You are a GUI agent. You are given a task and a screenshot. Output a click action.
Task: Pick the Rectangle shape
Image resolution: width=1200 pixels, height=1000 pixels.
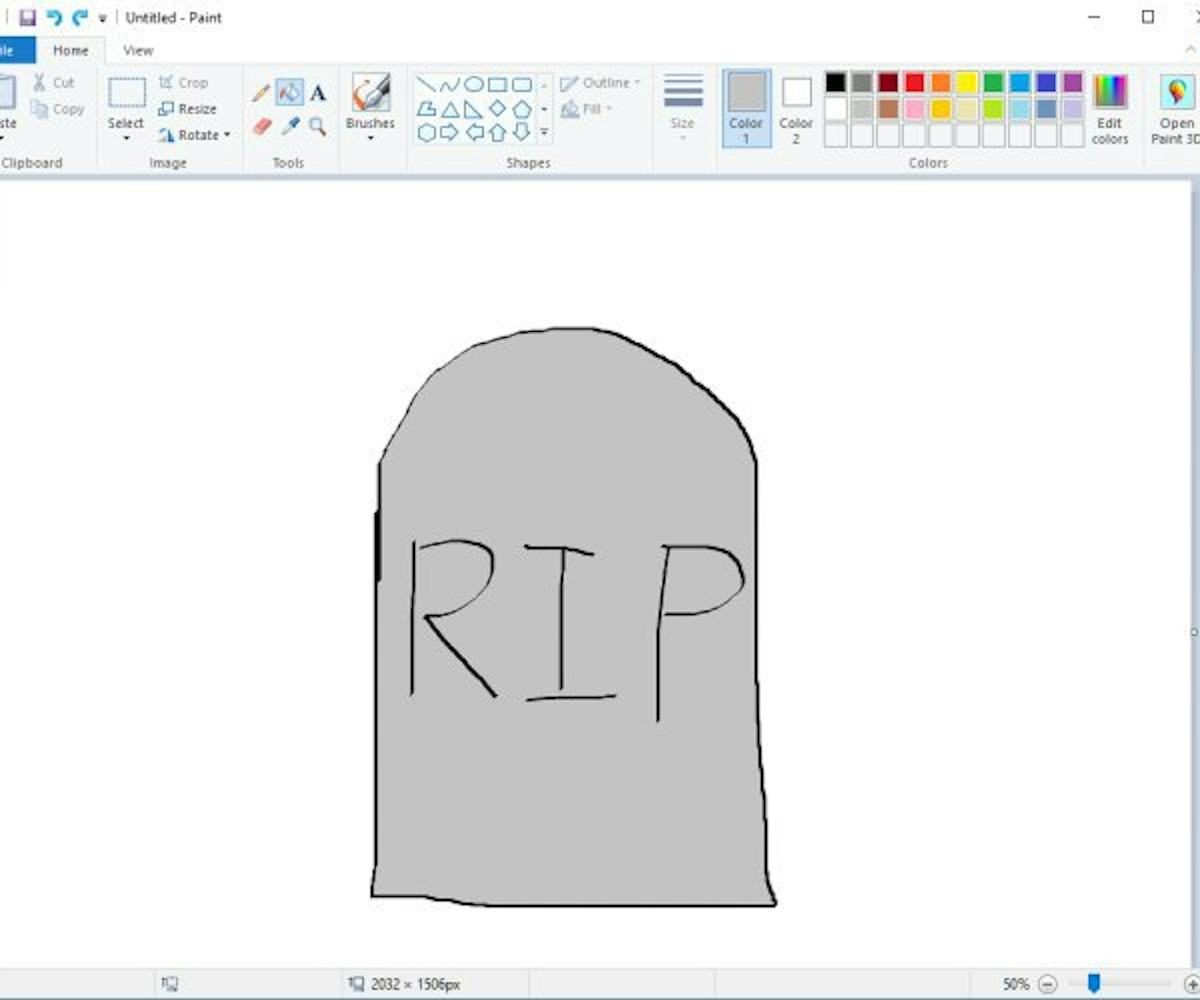[498, 84]
